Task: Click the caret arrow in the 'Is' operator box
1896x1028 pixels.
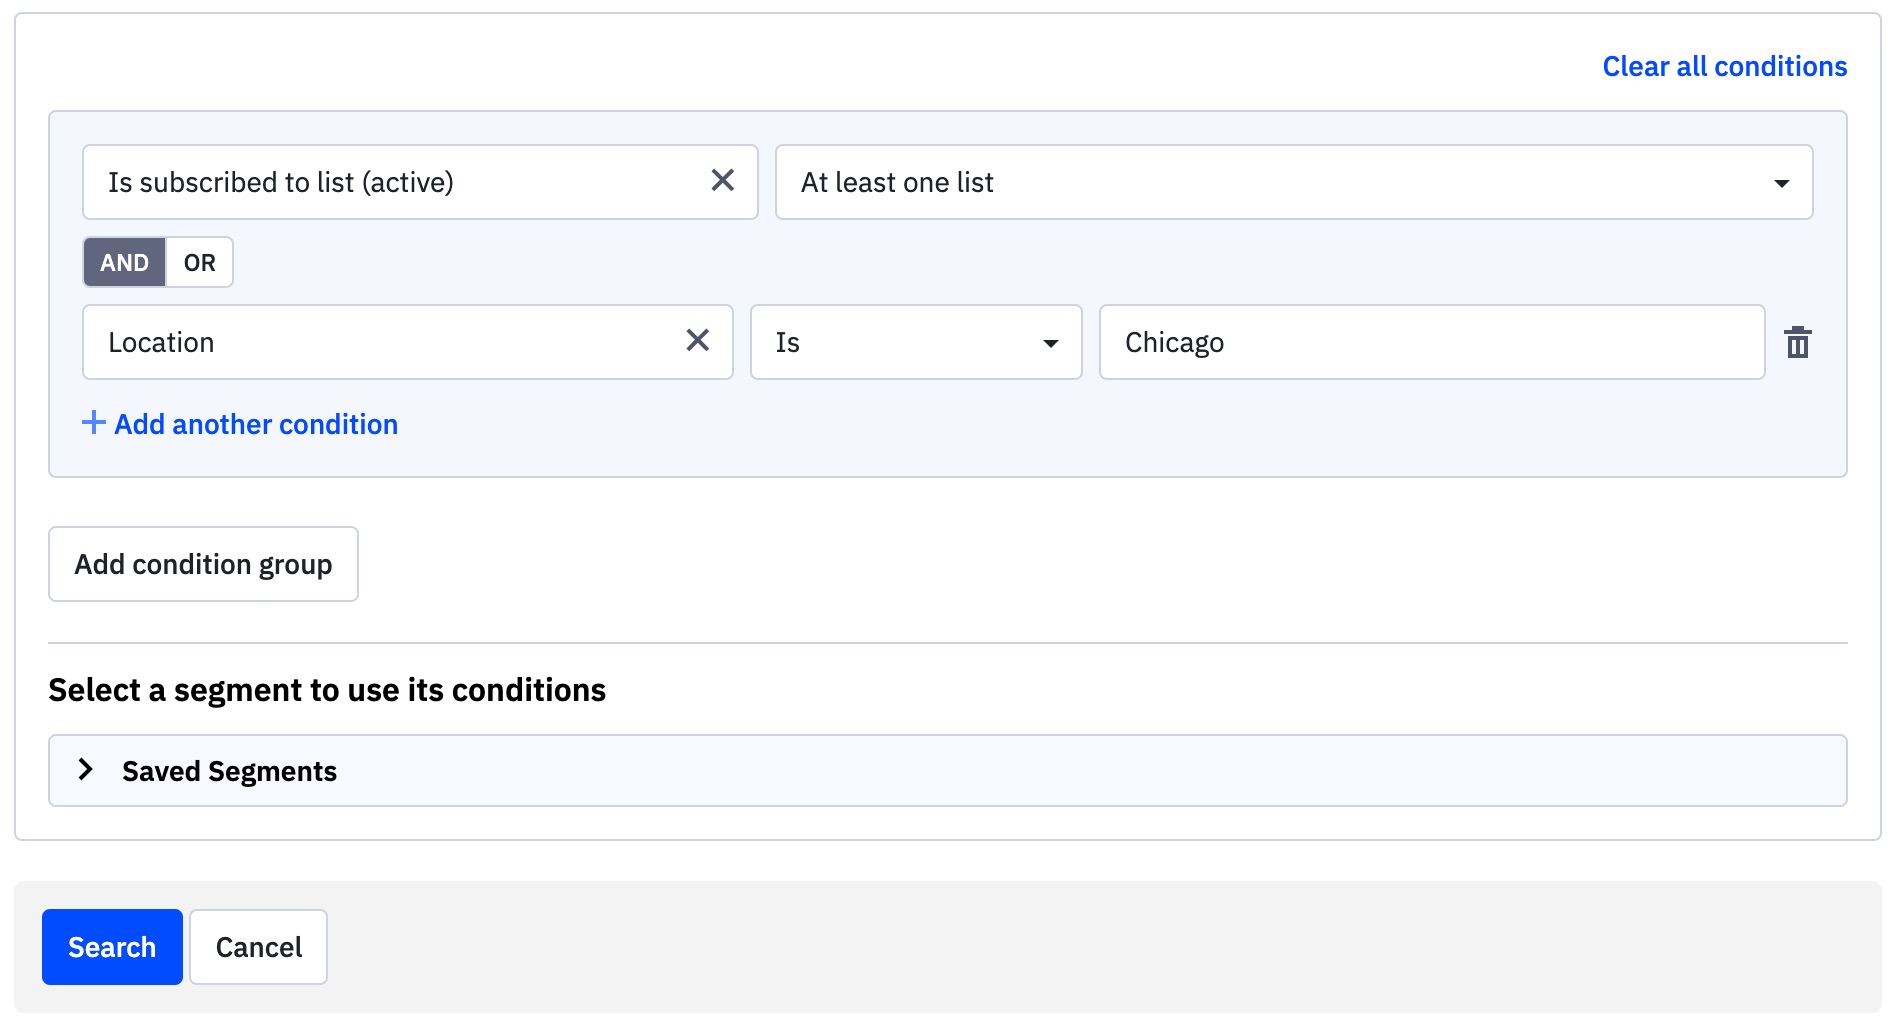Action: point(1050,343)
